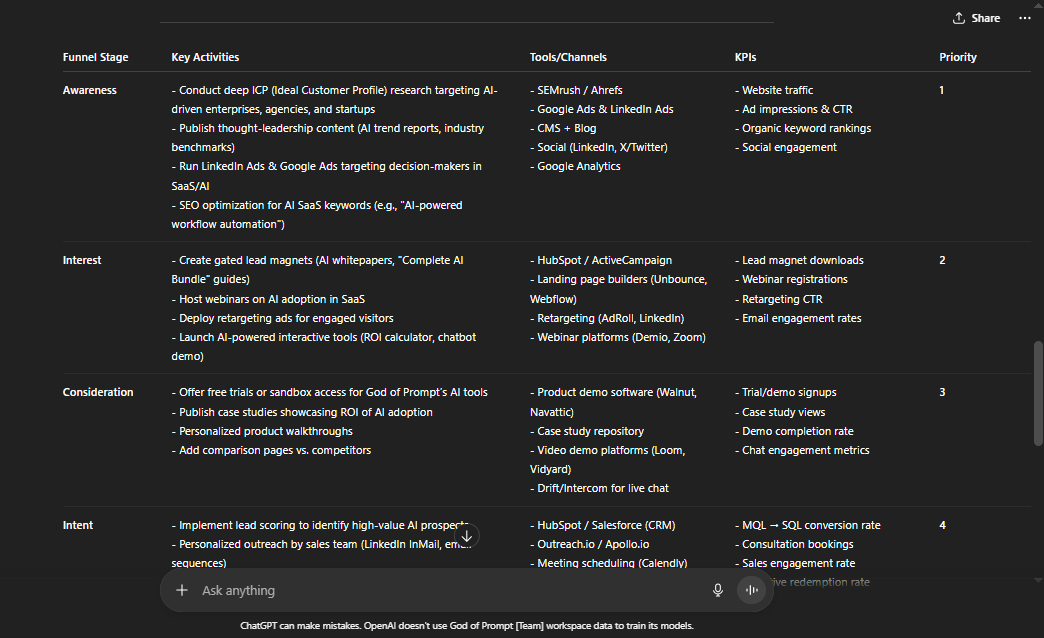Click the Case study views KPI
The image size is (1044, 638).
coord(780,412)
